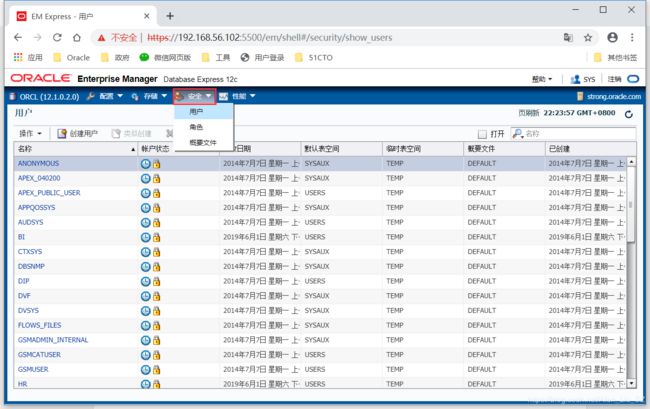Open the search magnifier dropdown
650x409 pixels.
[x=518, y=133]
